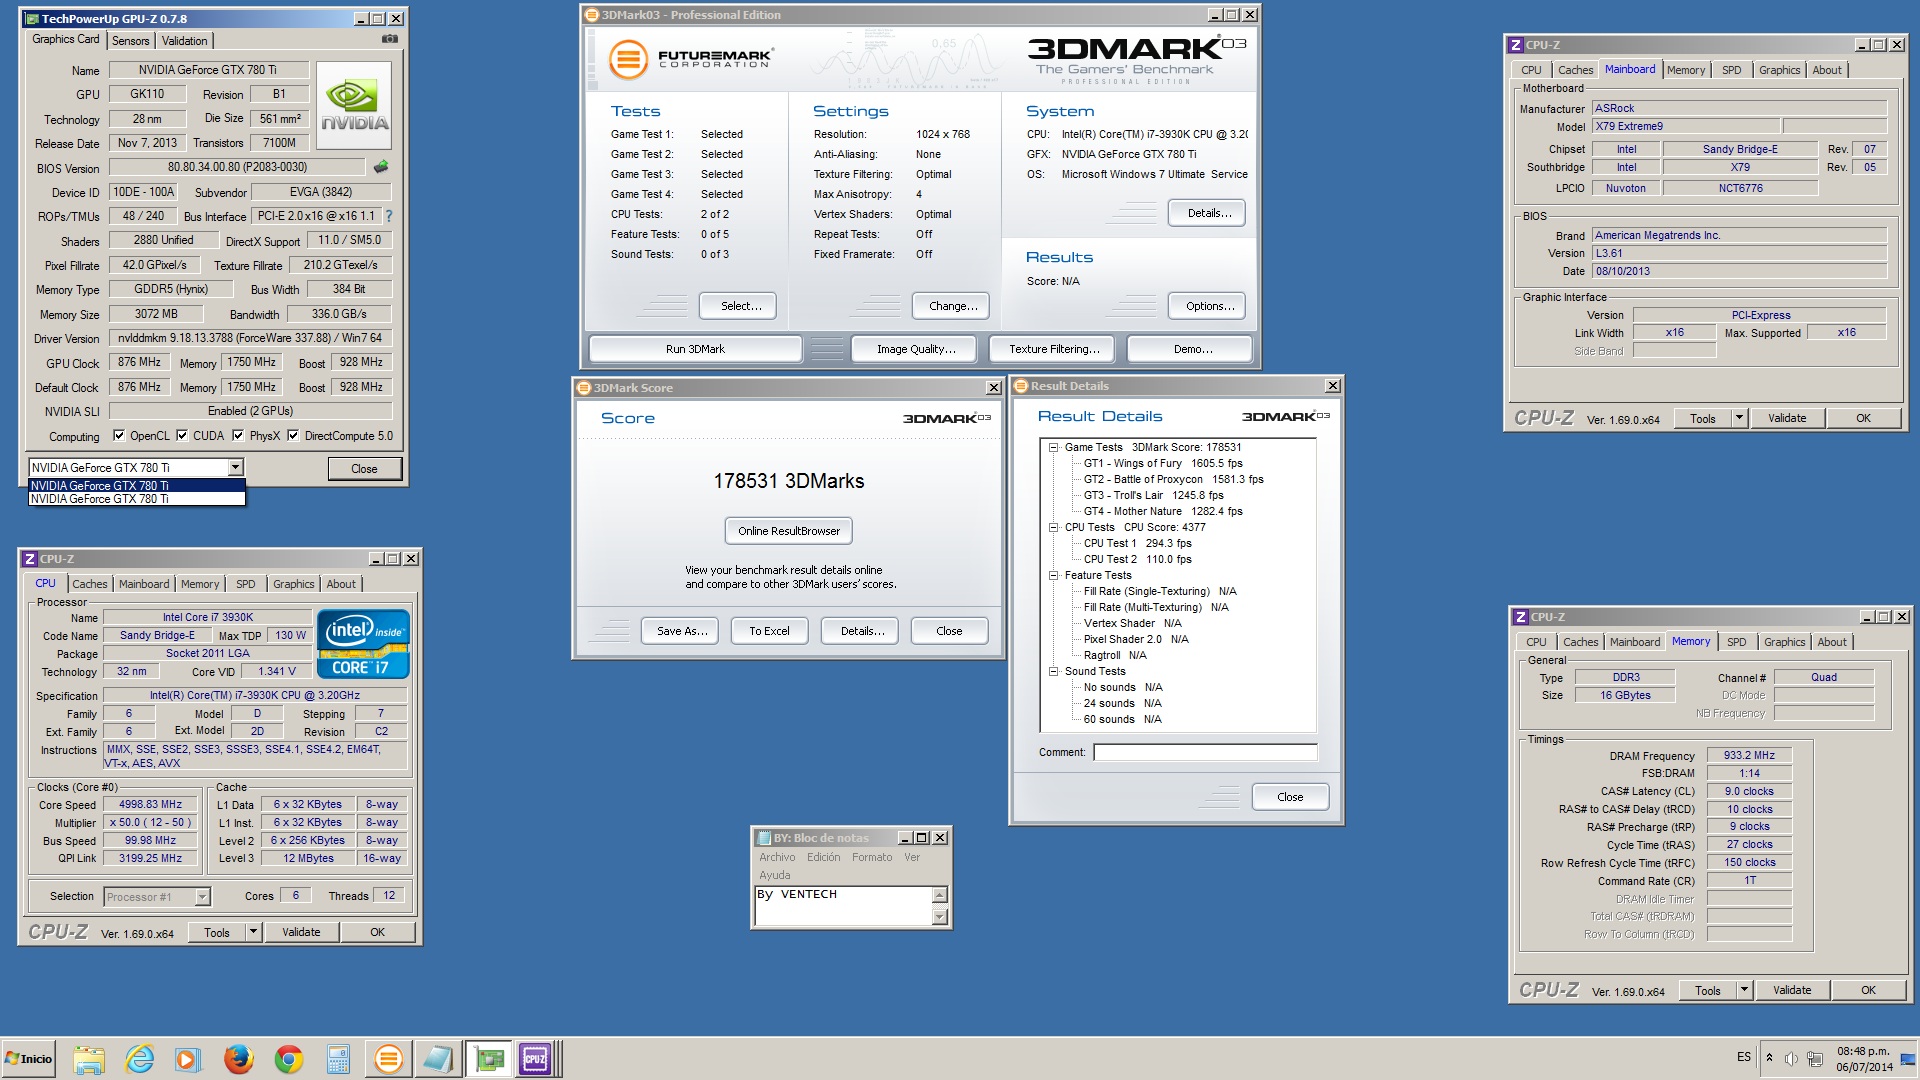
Task: Switch to CPU-Z via its taskbar icon
Action: click(536, 1059)
